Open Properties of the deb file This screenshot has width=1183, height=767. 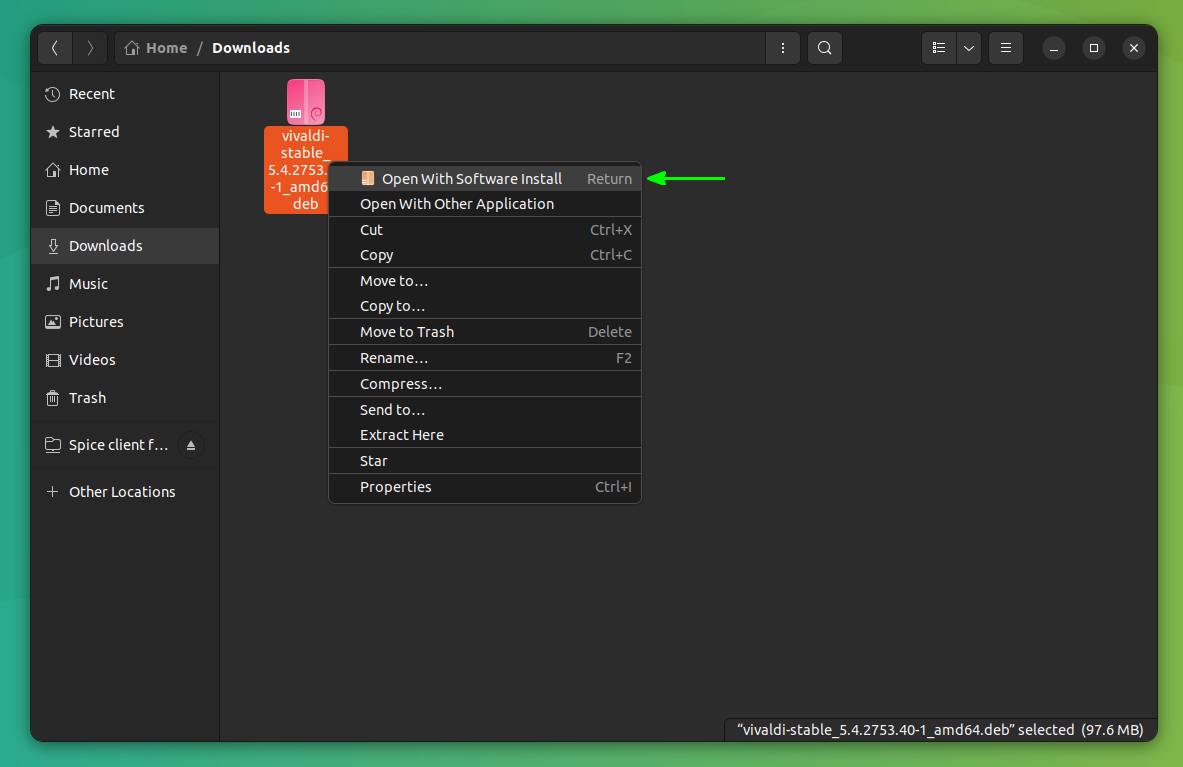pos(395,487)
